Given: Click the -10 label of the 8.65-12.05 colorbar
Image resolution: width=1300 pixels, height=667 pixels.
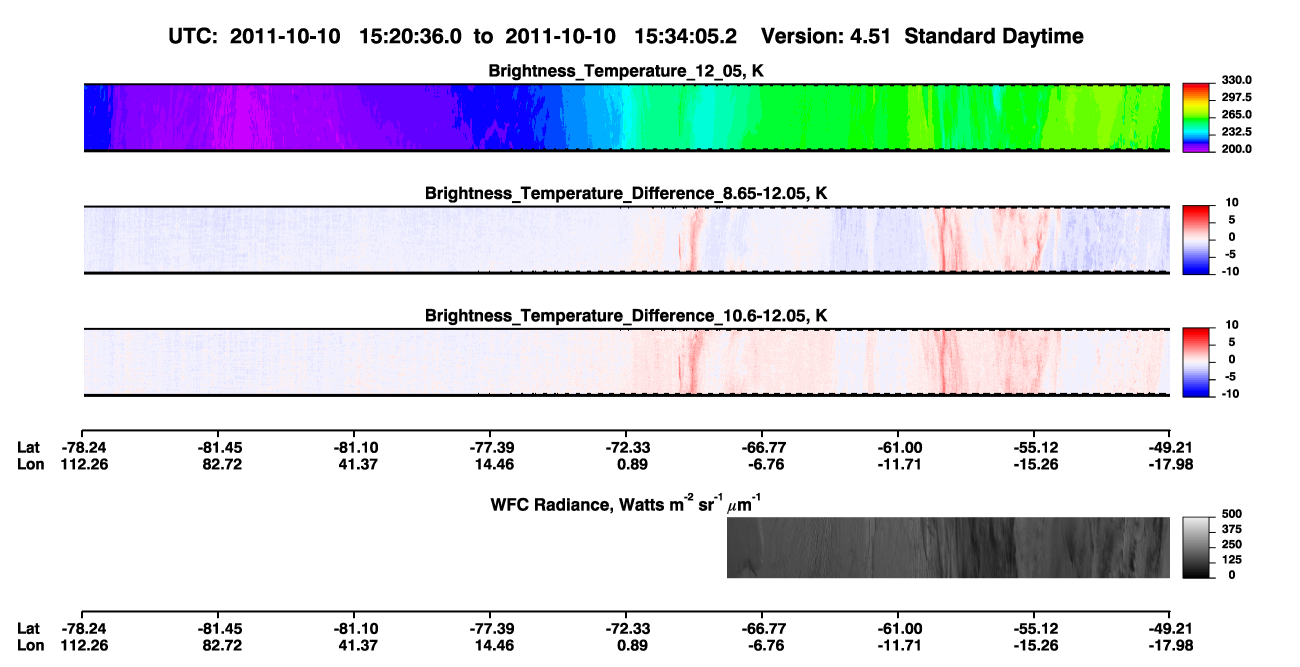Looking at the screenshot, I should pyautogui.click(x=1230, y=271).
